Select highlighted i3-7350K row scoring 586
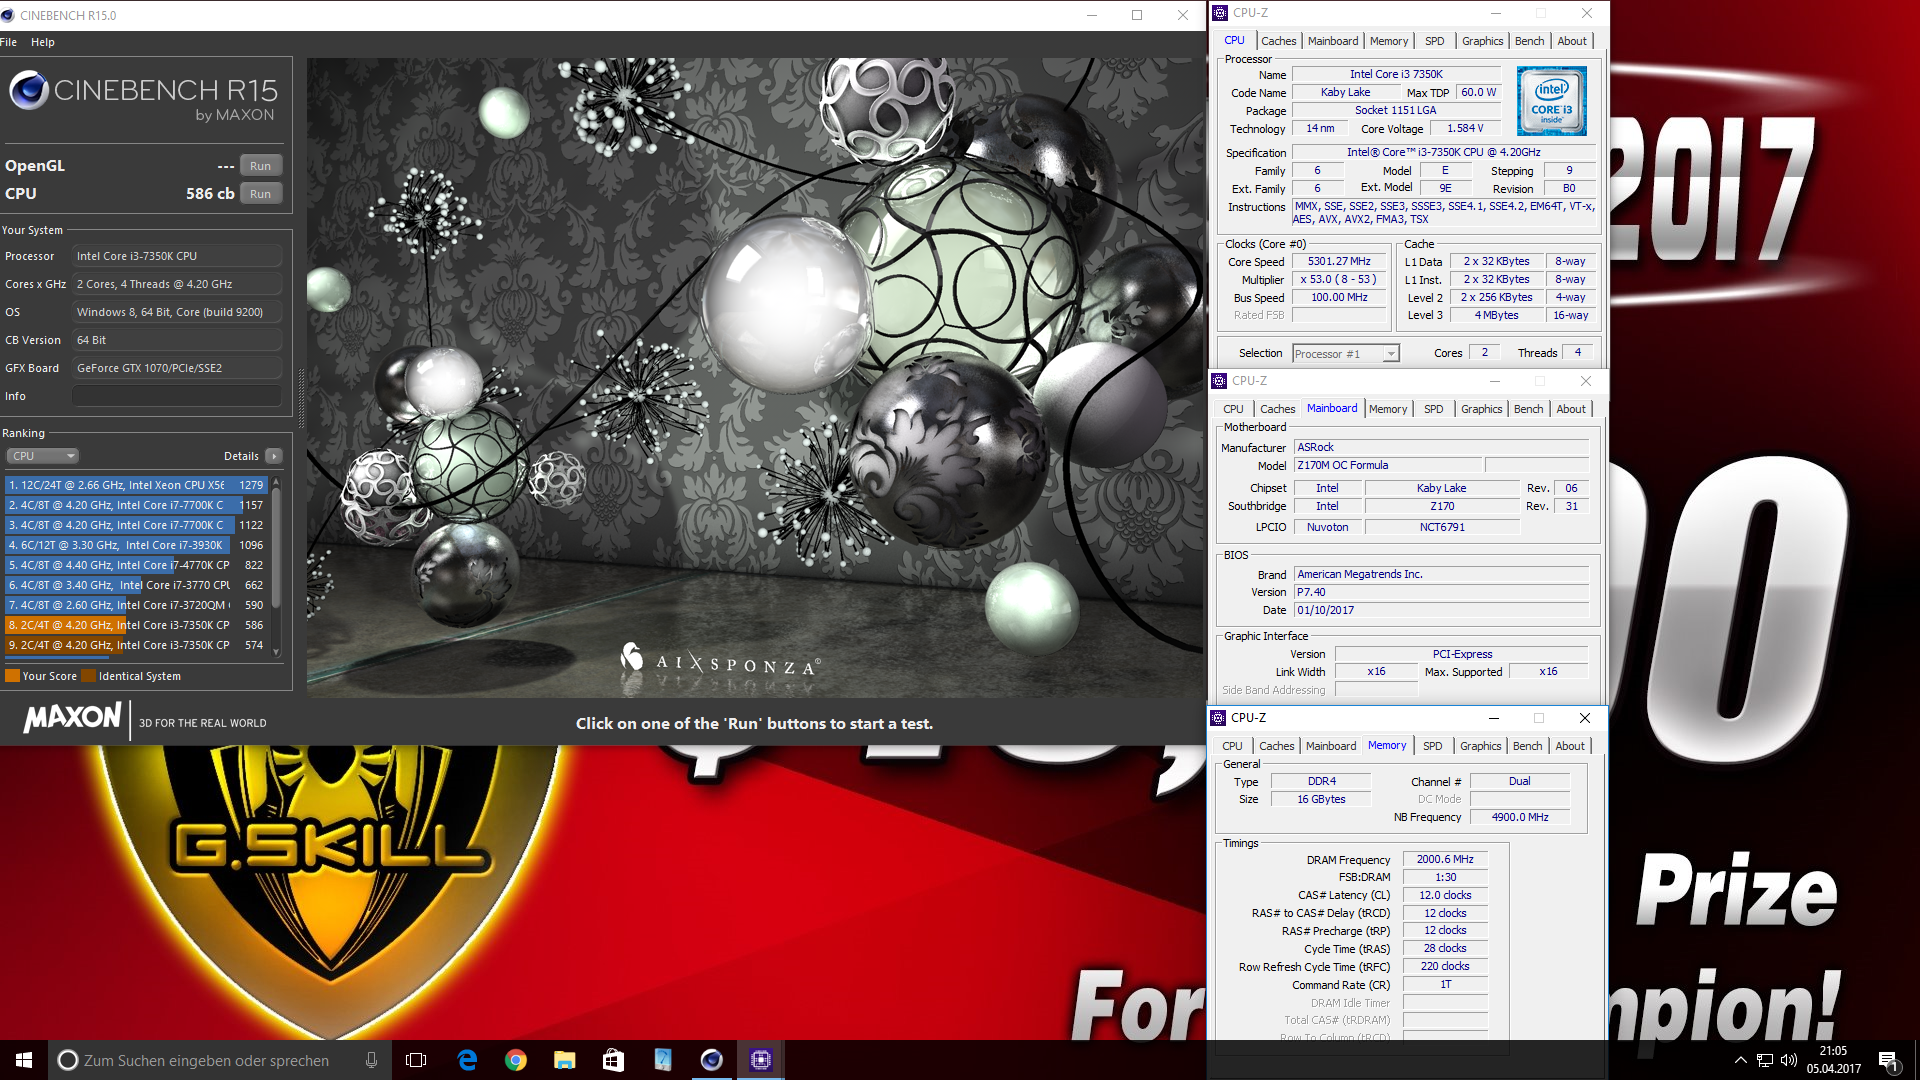 135,625
